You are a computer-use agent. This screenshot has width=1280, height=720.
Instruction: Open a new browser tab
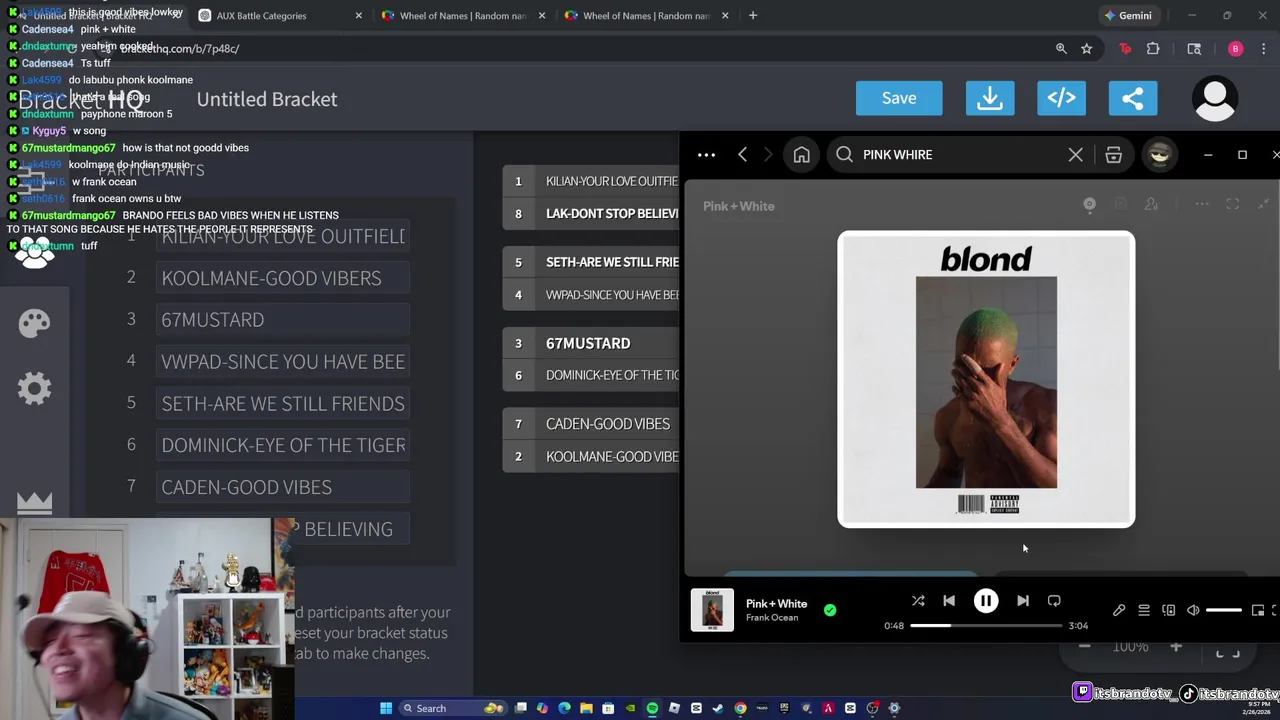pos(753,16)
